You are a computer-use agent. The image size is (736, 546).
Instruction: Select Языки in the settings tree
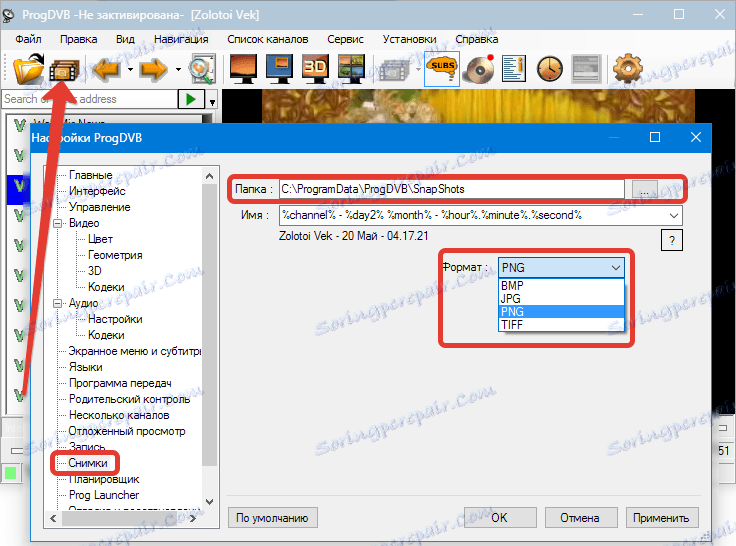click(x=85, y=367)
